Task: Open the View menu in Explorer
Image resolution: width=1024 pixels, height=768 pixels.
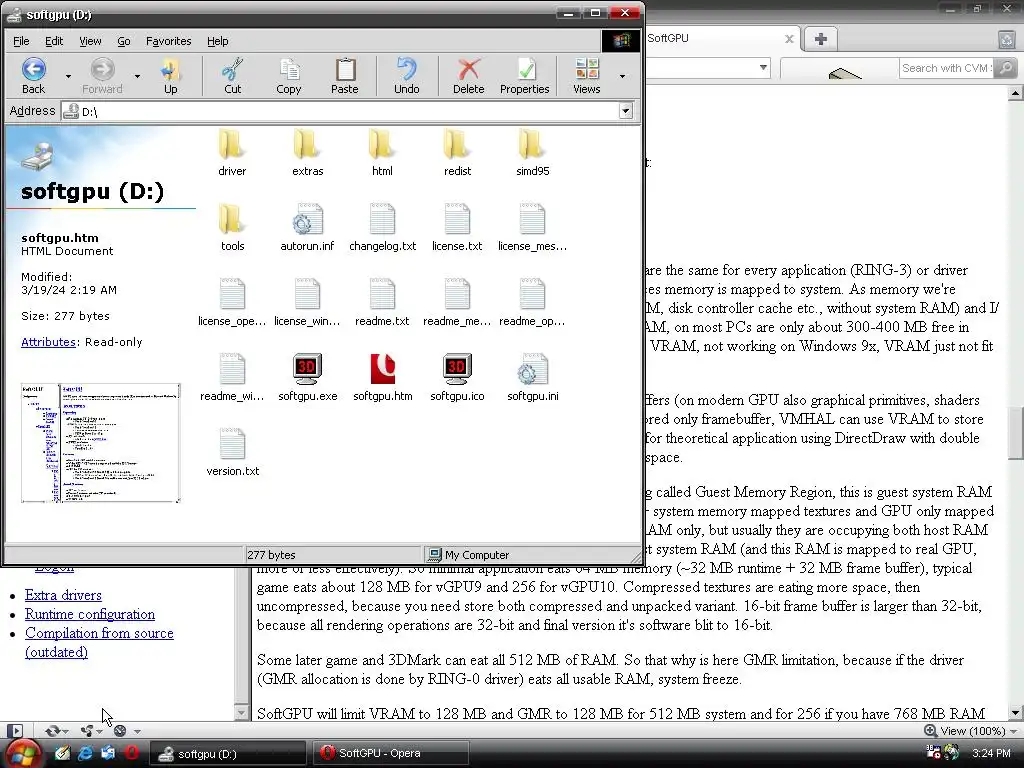Action: click(90, 41)
